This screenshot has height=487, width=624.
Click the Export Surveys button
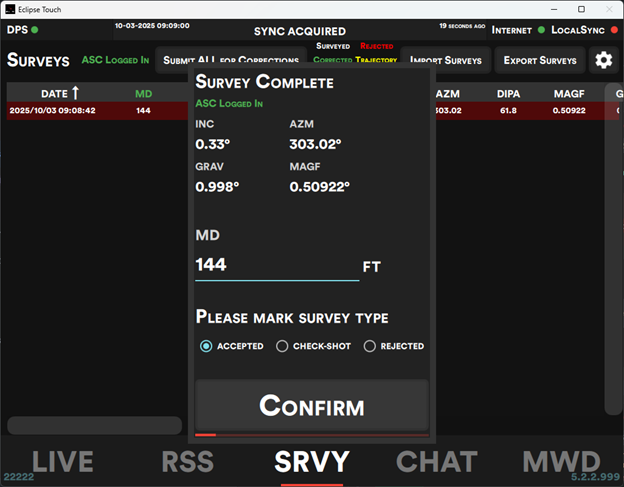[x=540, y=60]
